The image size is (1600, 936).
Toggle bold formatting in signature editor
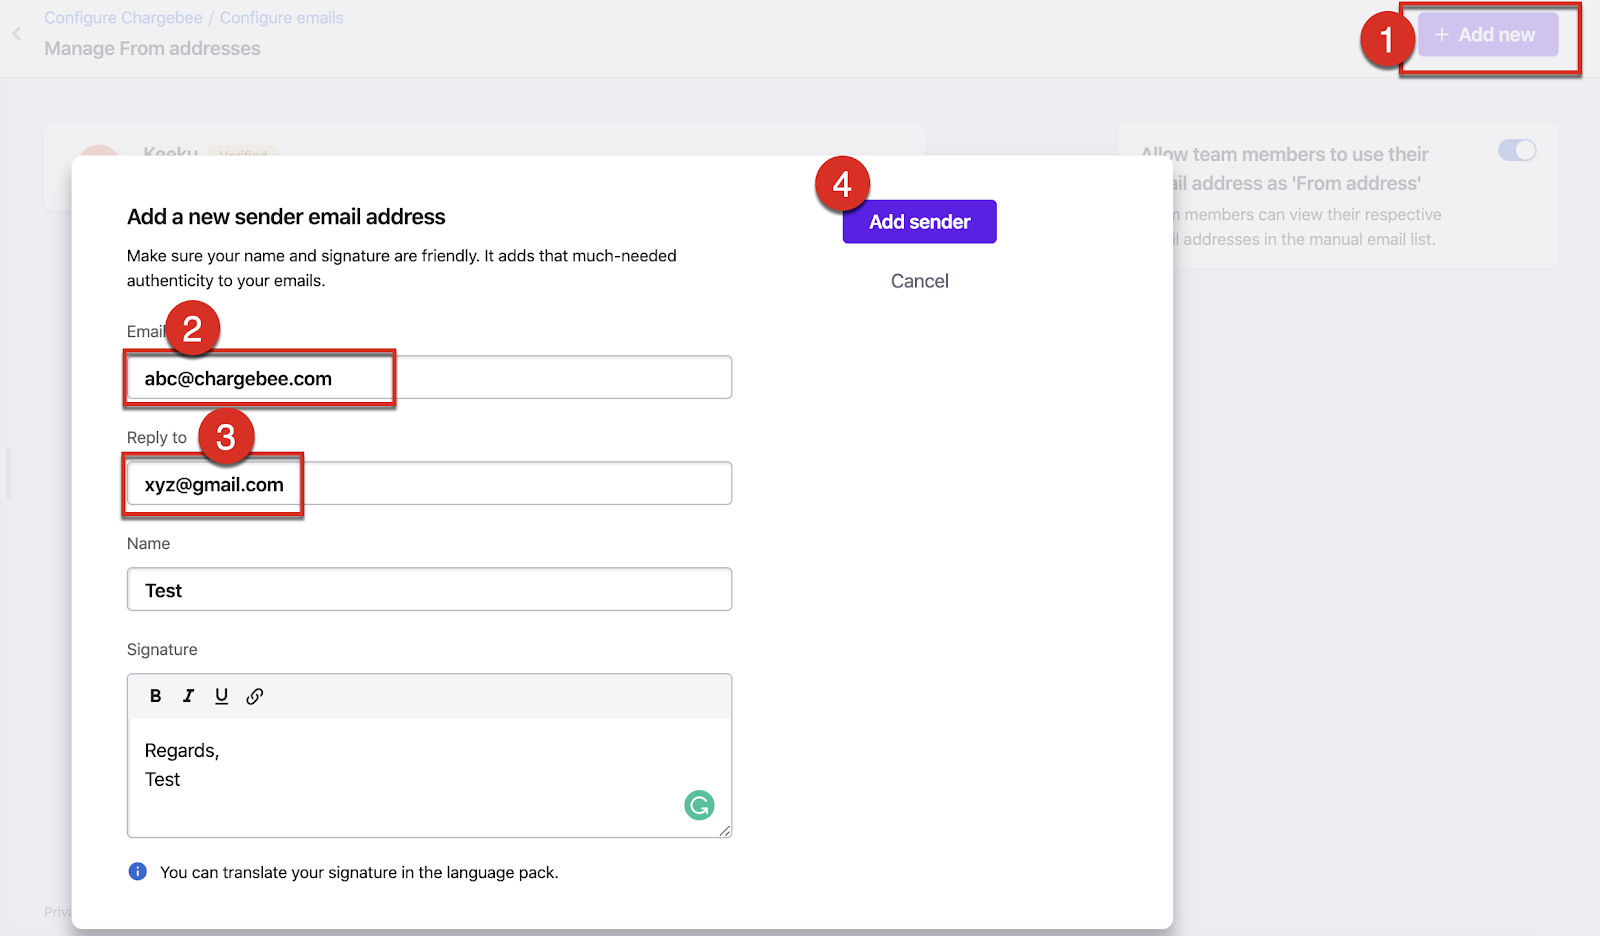[155, 696]
